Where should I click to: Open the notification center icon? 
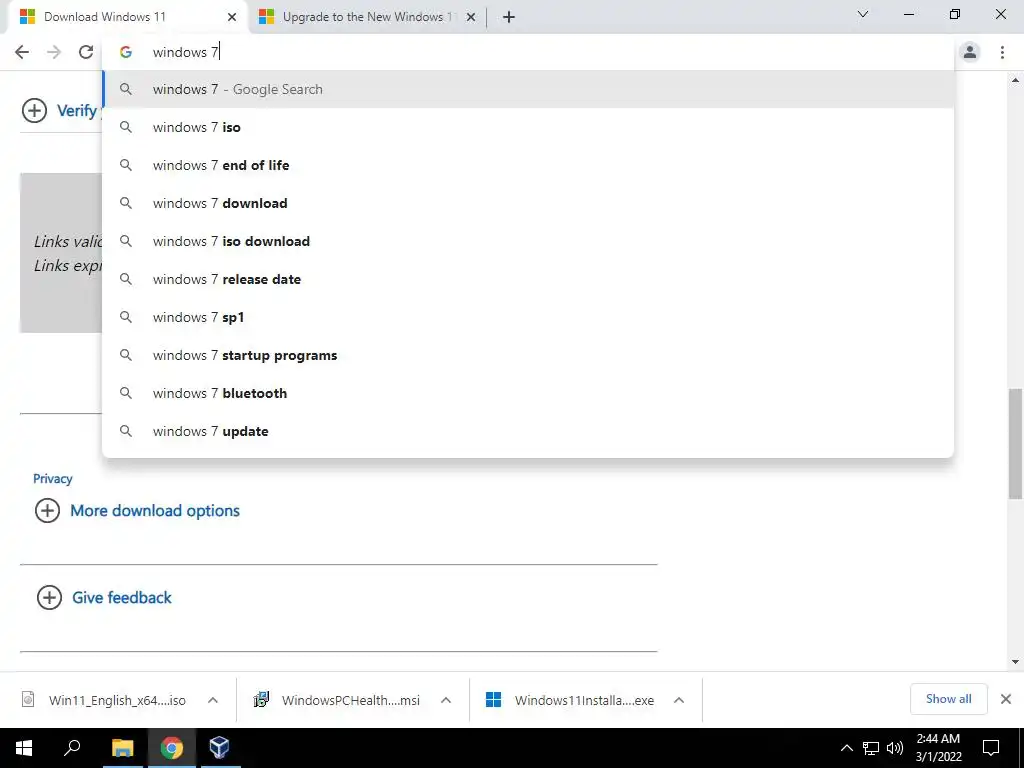point(991,748)
